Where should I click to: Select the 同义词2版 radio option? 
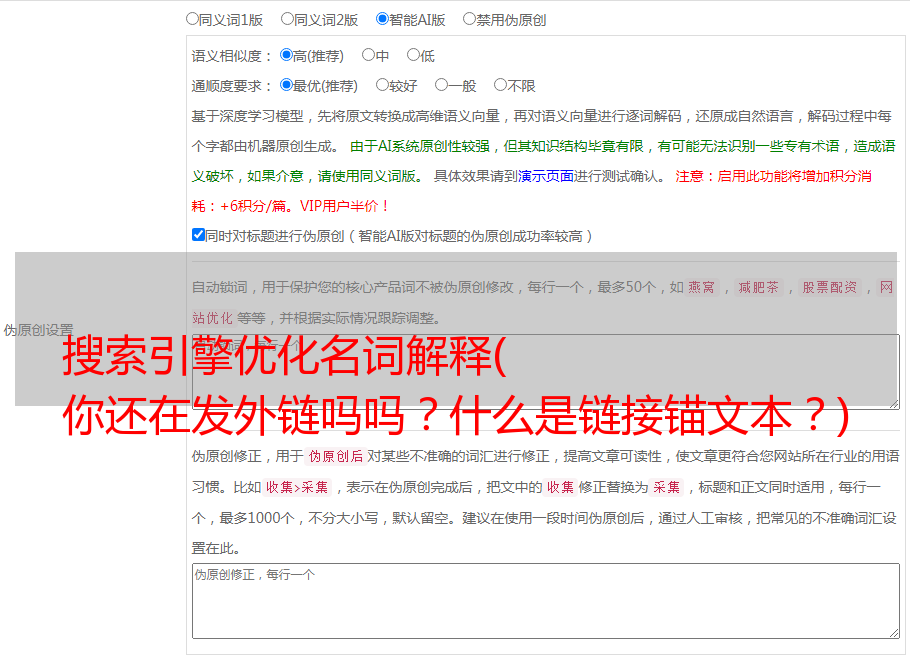(287, 19)
